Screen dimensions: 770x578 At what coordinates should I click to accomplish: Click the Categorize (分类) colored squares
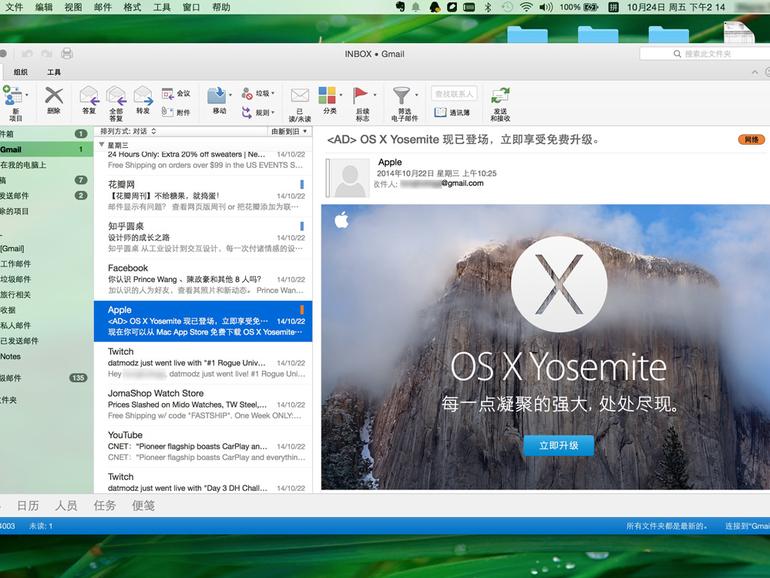[x=327, y=95]
